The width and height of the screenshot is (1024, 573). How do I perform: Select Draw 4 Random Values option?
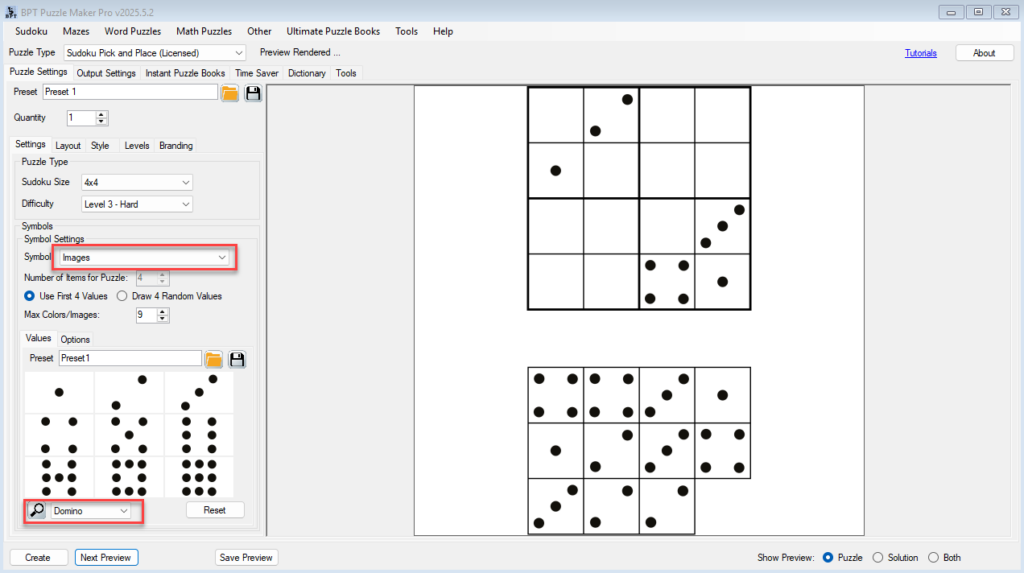click(x=122, y=296)
